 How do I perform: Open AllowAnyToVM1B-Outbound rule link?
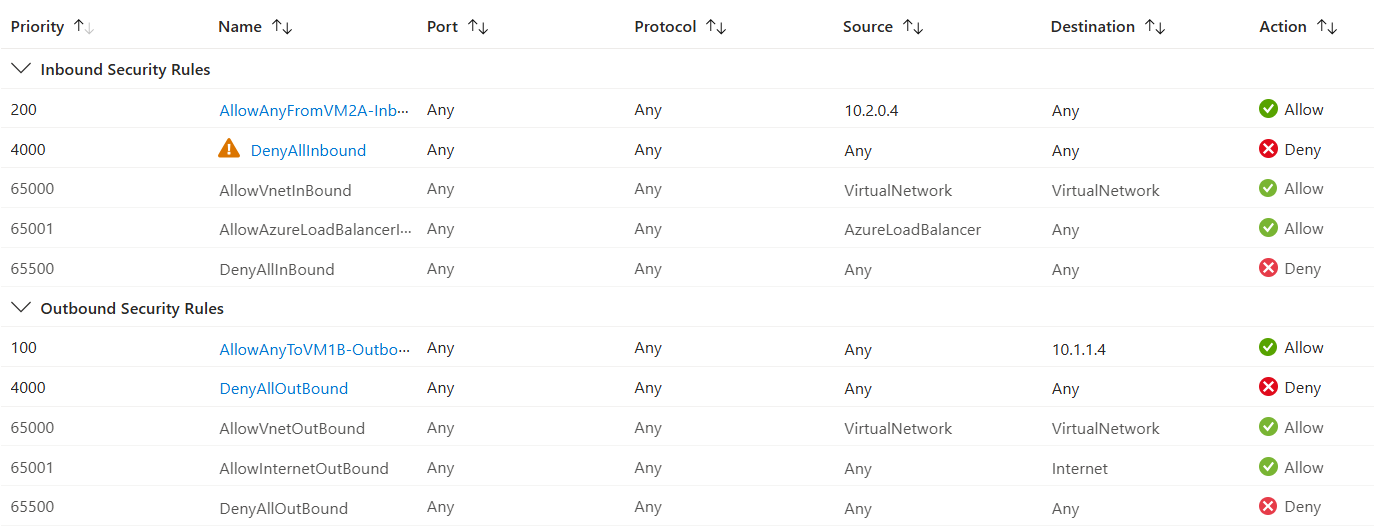(315, 349)
